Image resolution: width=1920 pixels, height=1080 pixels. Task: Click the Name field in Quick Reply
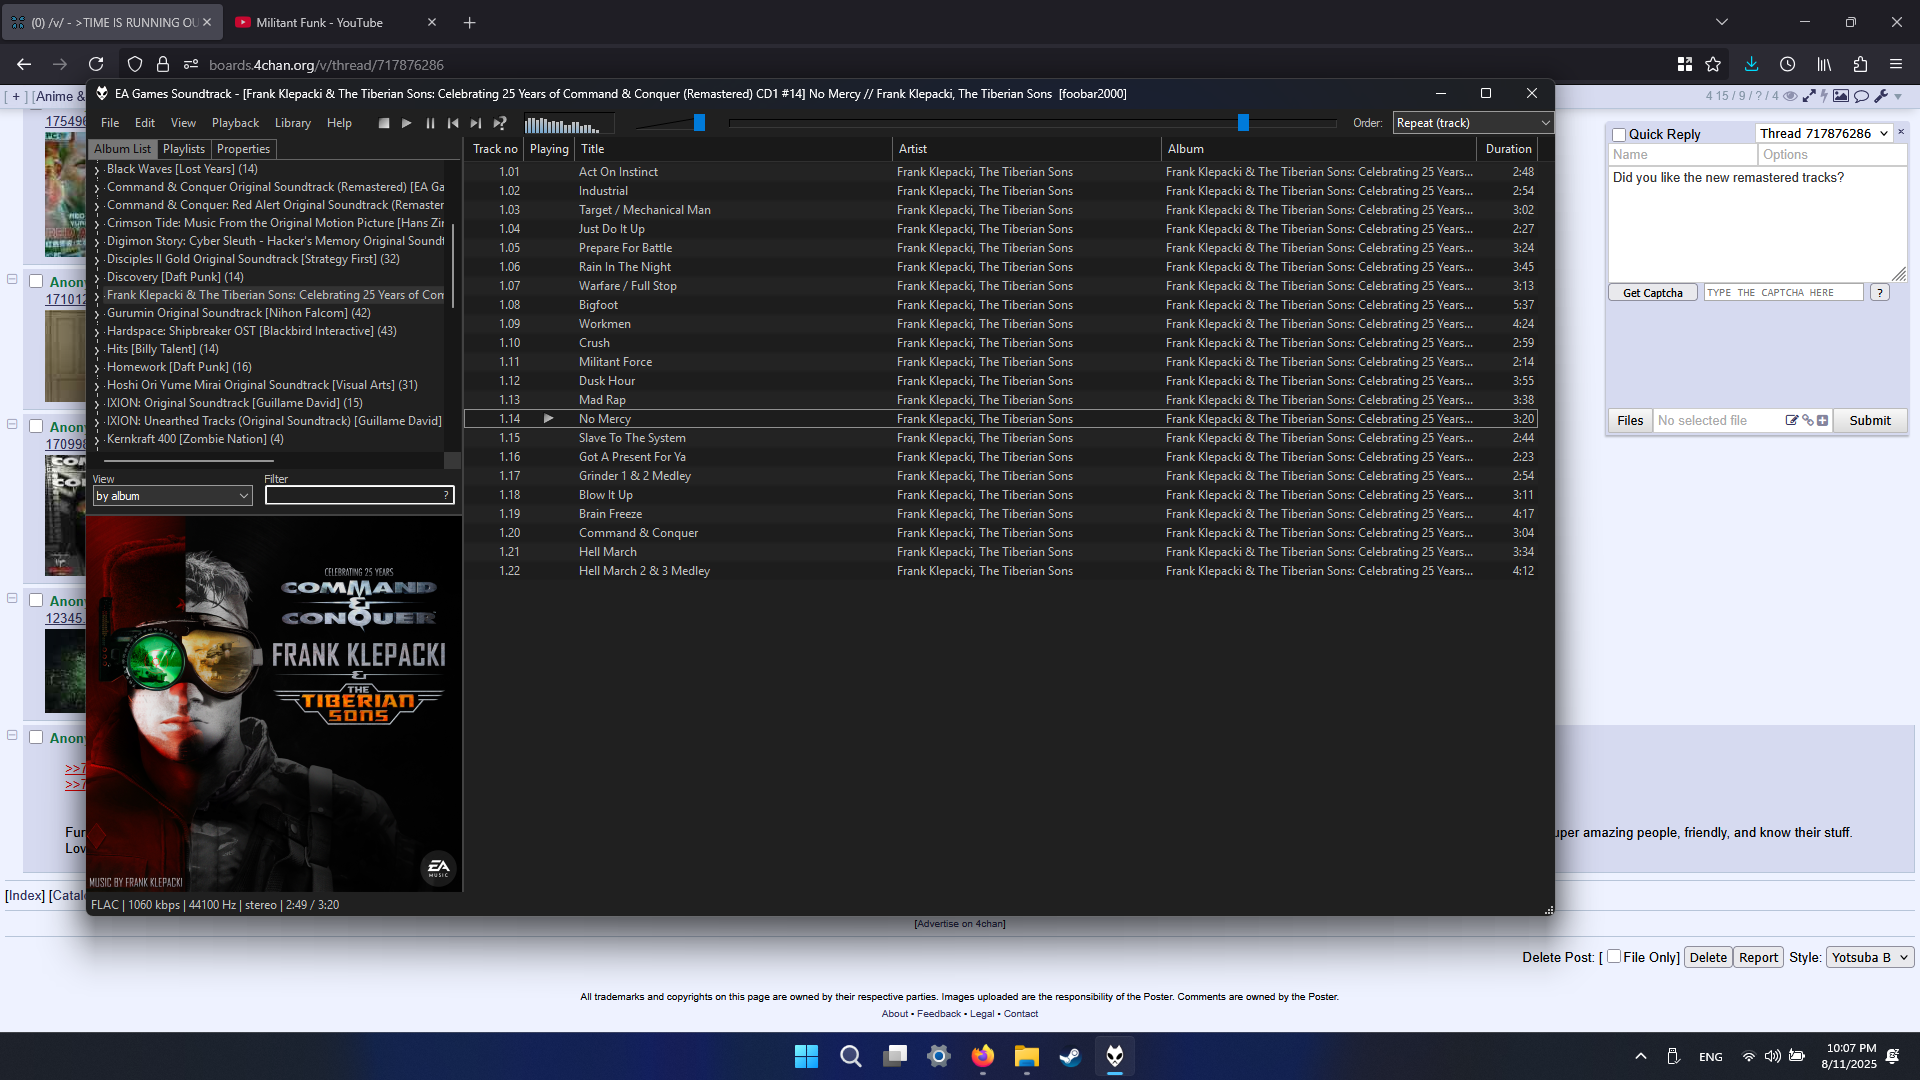click(1683, 155)
